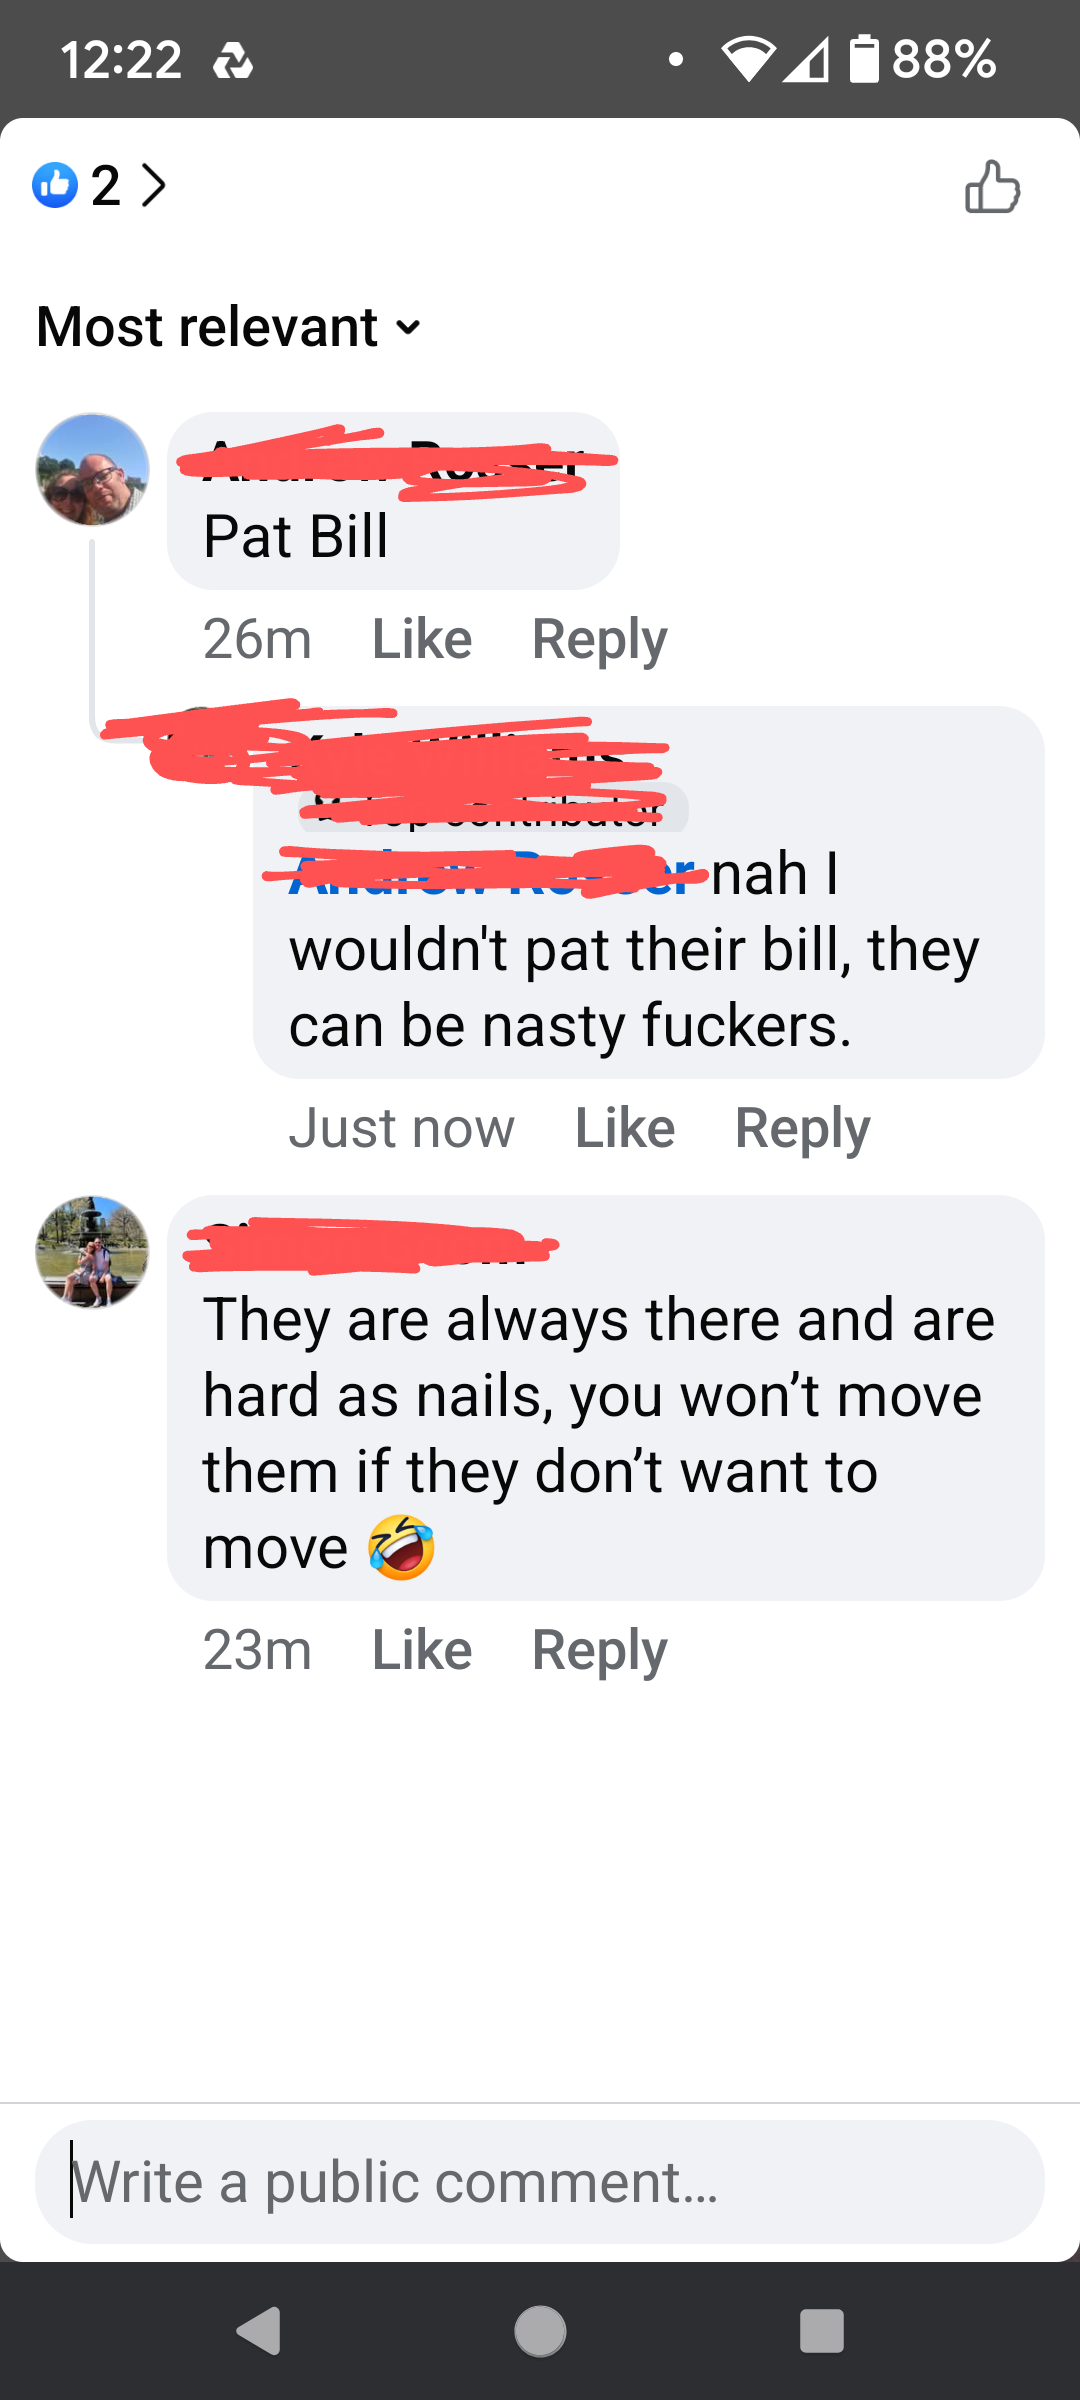This screenshot has width=1080, height=2400.
Task: Tap the dropdown arrow beside Most relevant
Action: (x=408, y=328)
